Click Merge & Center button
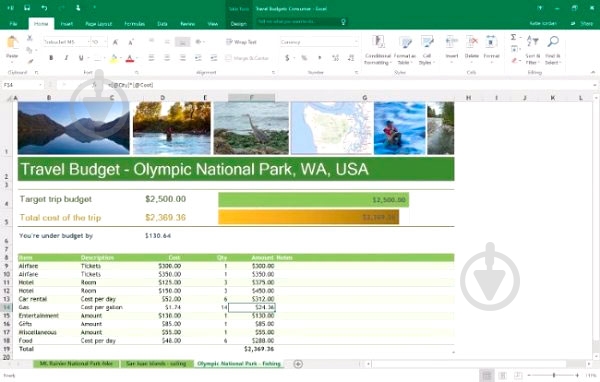Image resolution: width=600 pixels, height=382 pixels. pos(247,58)
